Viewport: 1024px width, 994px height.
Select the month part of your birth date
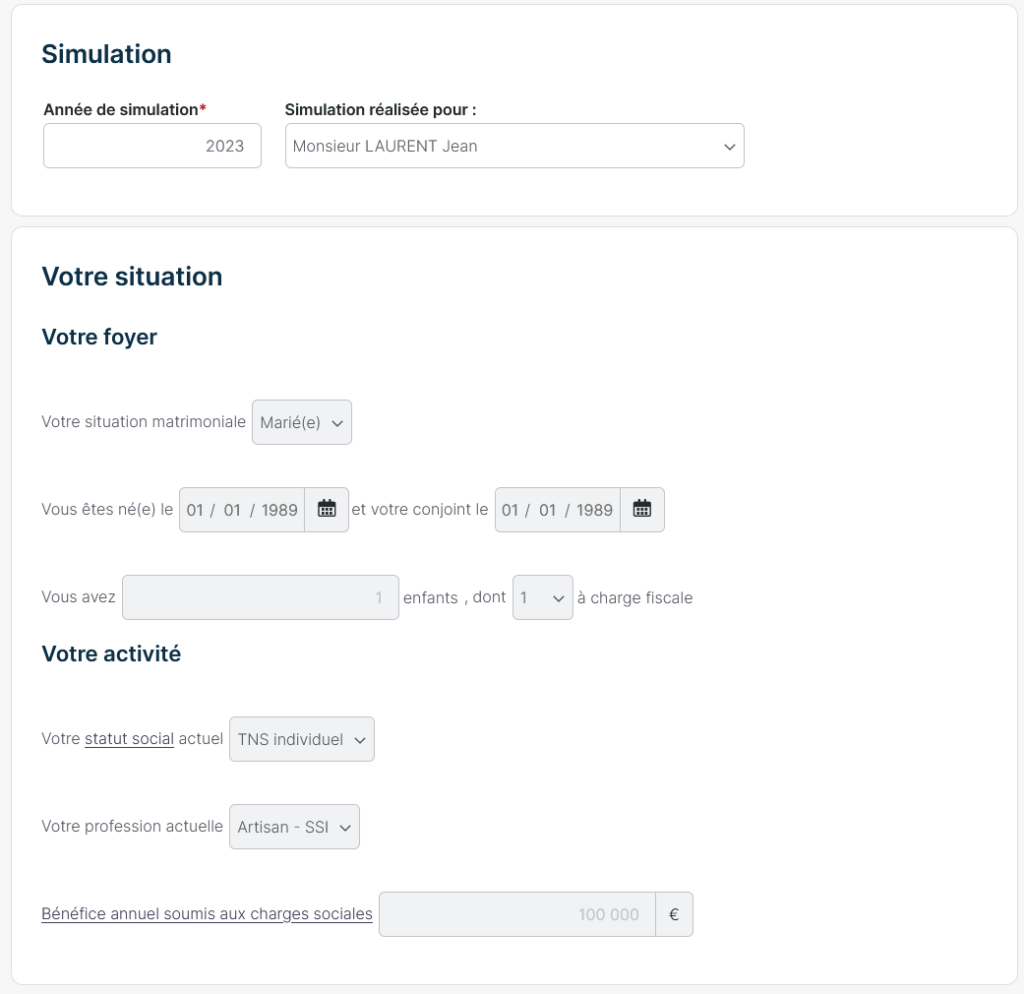232,510
